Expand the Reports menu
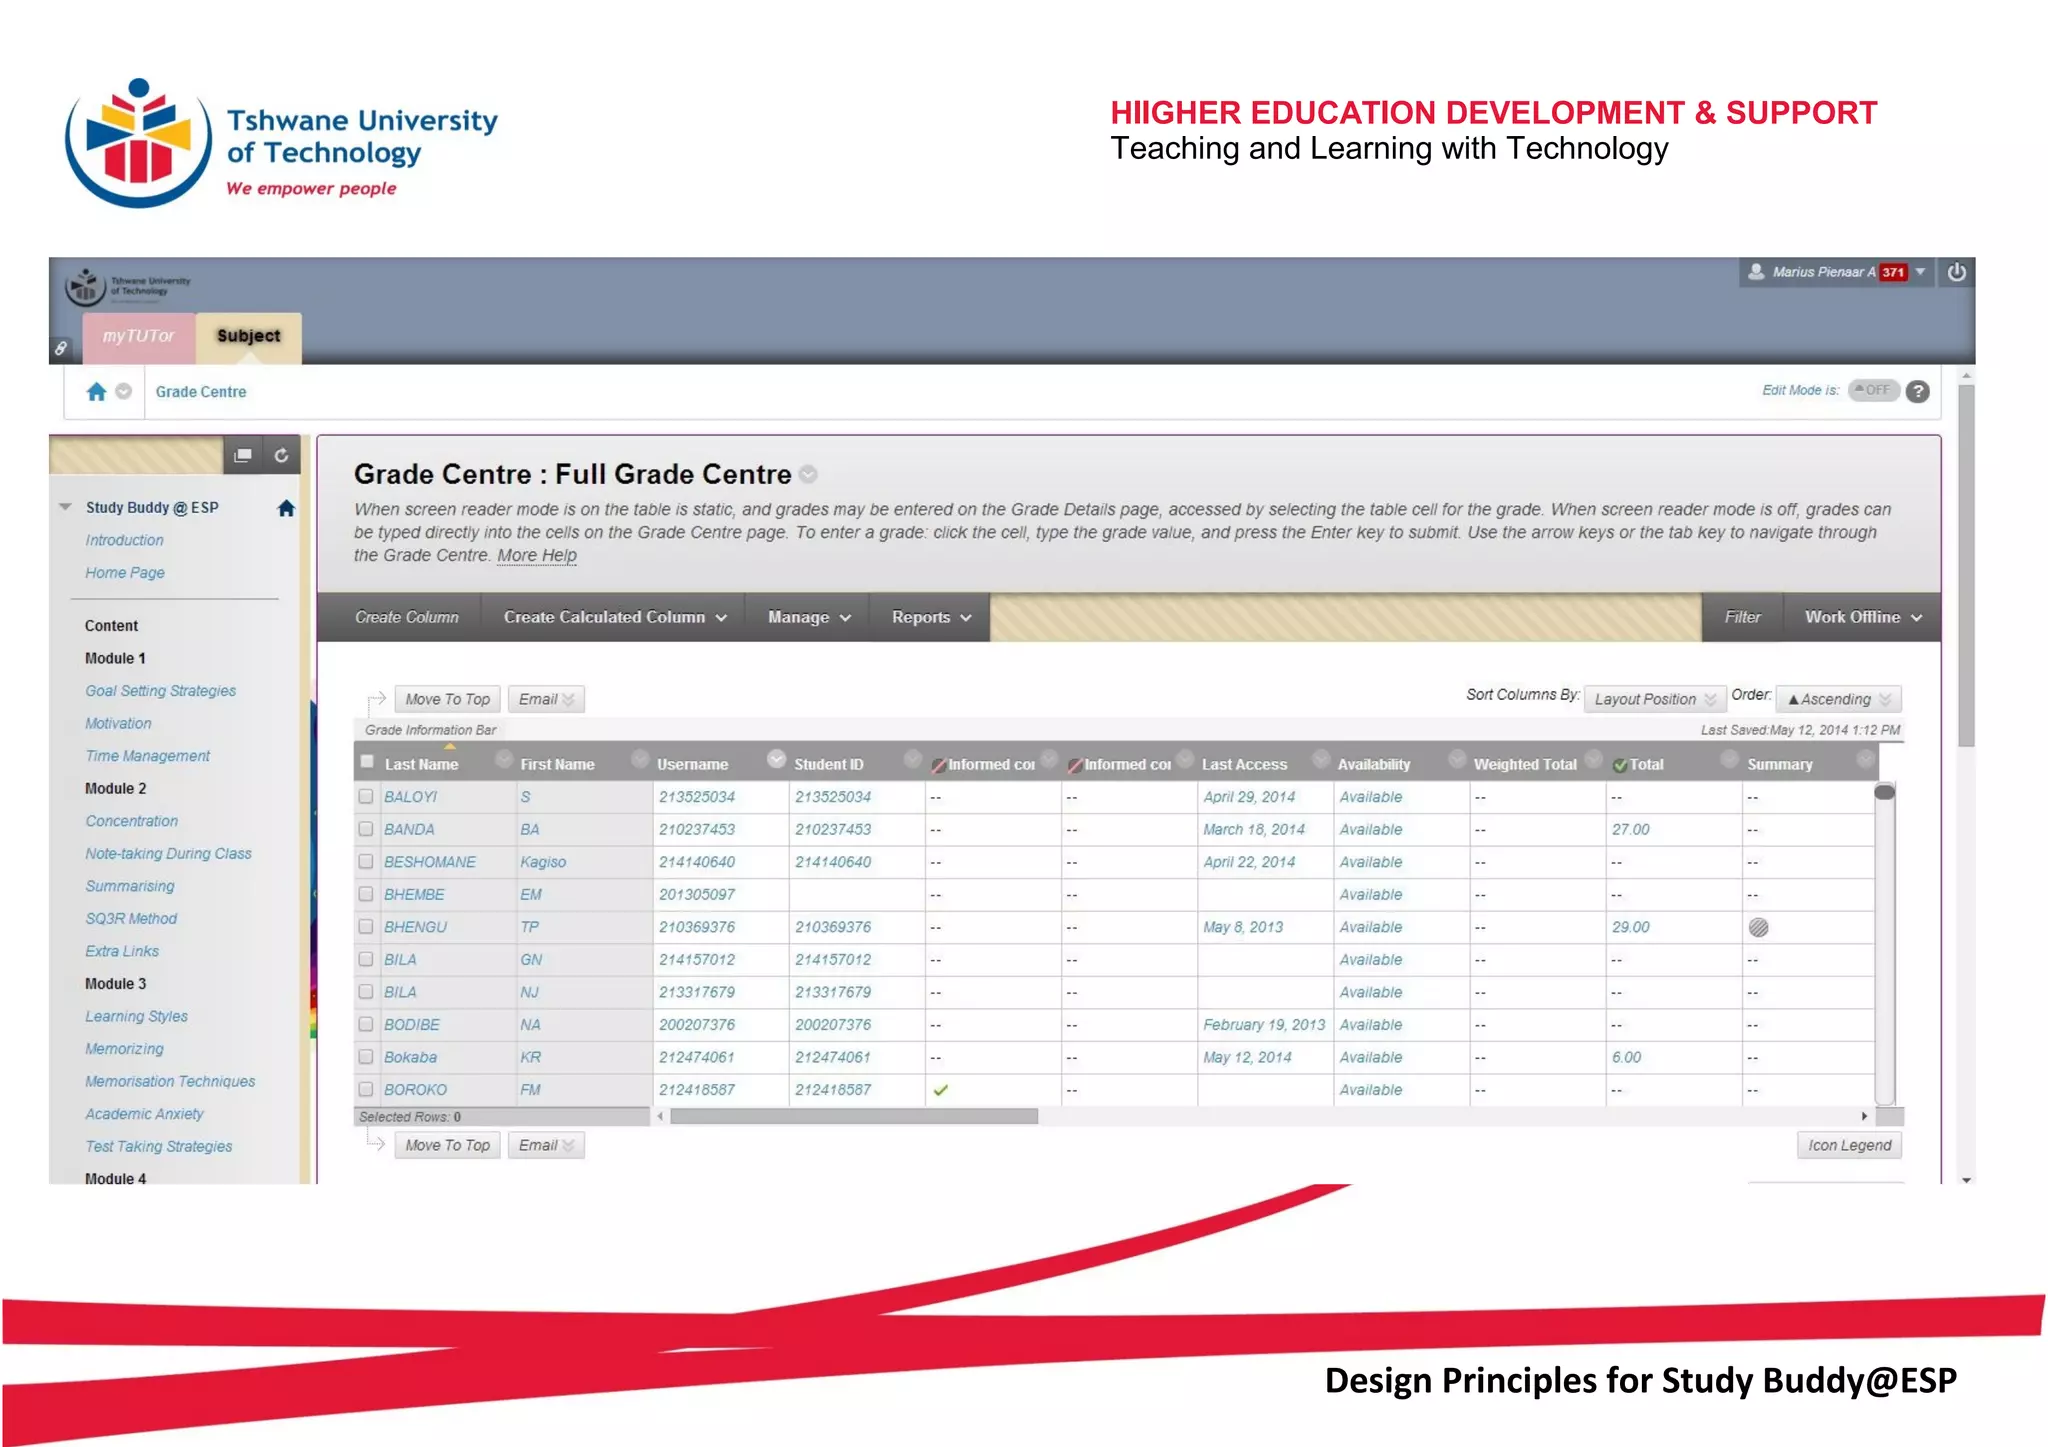The width and height of the screenshot is (2048, 1447). [930, 617]
